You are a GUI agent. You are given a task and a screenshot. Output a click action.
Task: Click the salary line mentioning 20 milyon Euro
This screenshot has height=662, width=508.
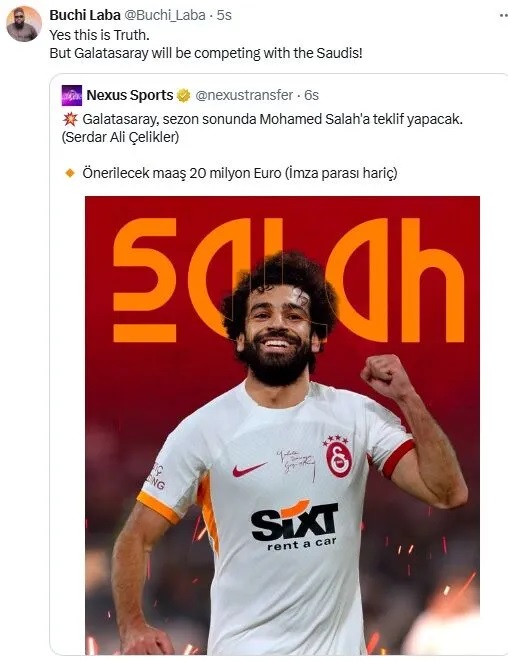click(x=240, y=173)
